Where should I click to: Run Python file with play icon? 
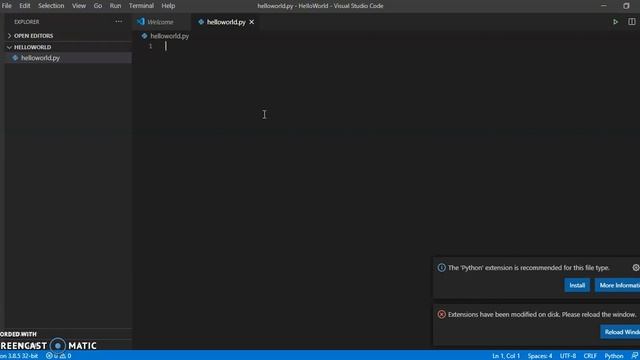point(616,22)
